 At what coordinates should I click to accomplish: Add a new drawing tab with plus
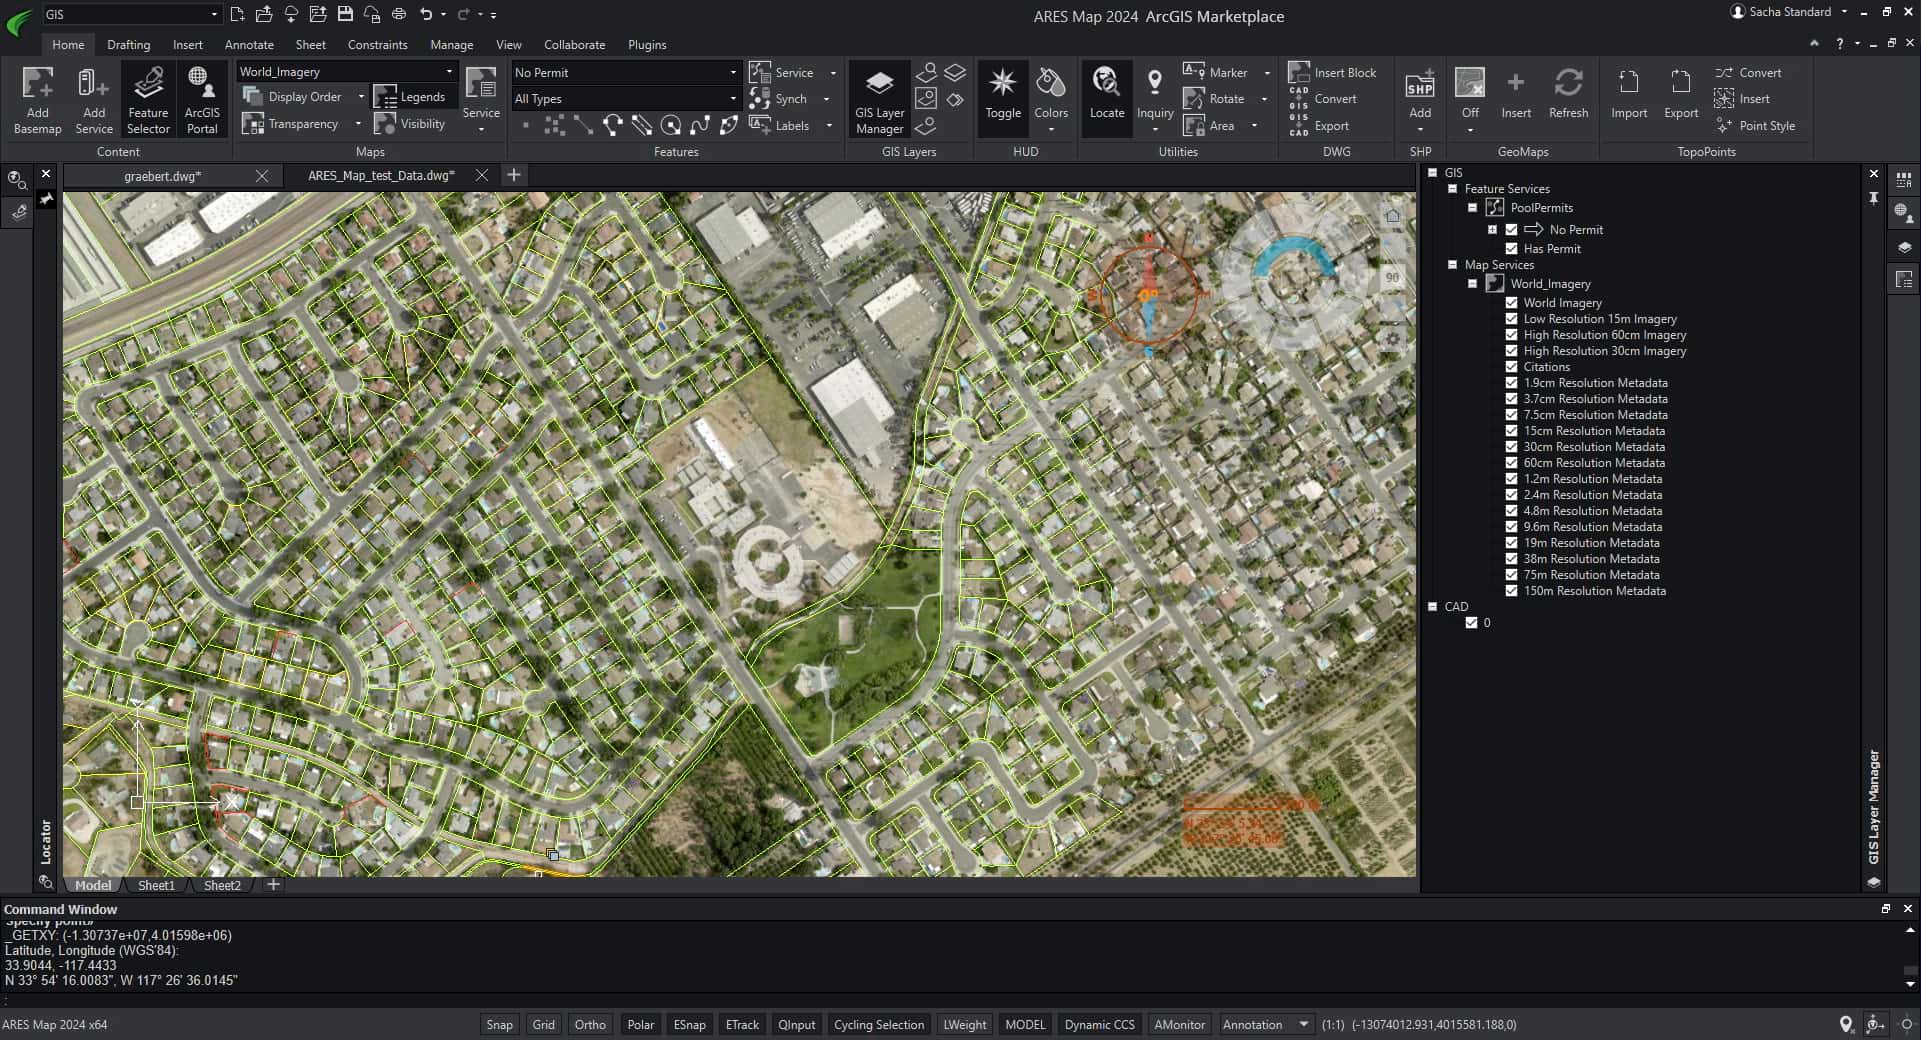[514, 175]
